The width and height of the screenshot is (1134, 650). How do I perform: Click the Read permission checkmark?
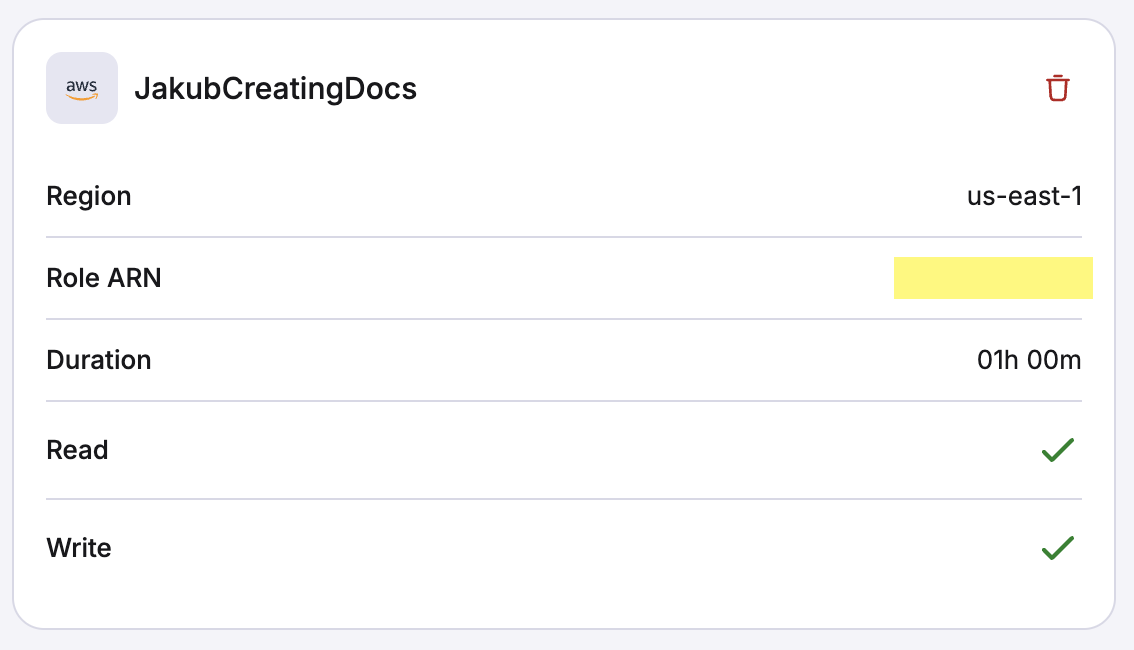pos(1060,450)
